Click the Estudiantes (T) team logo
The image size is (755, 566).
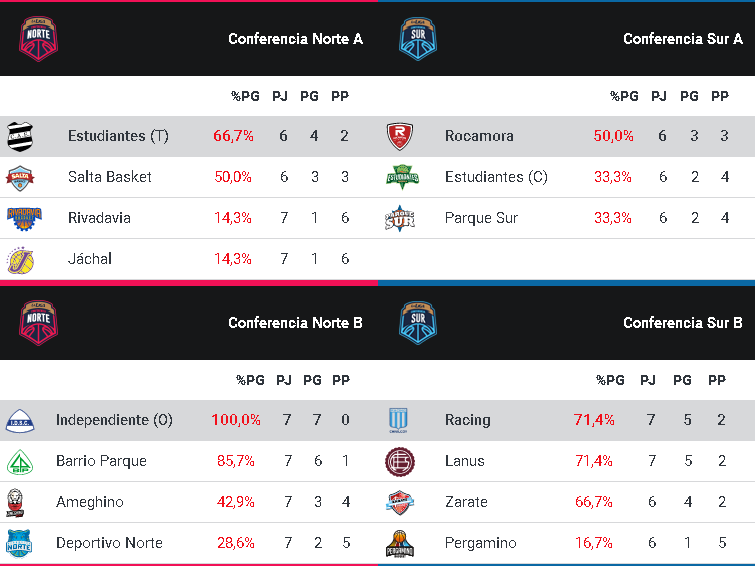[x=21, y=136]
